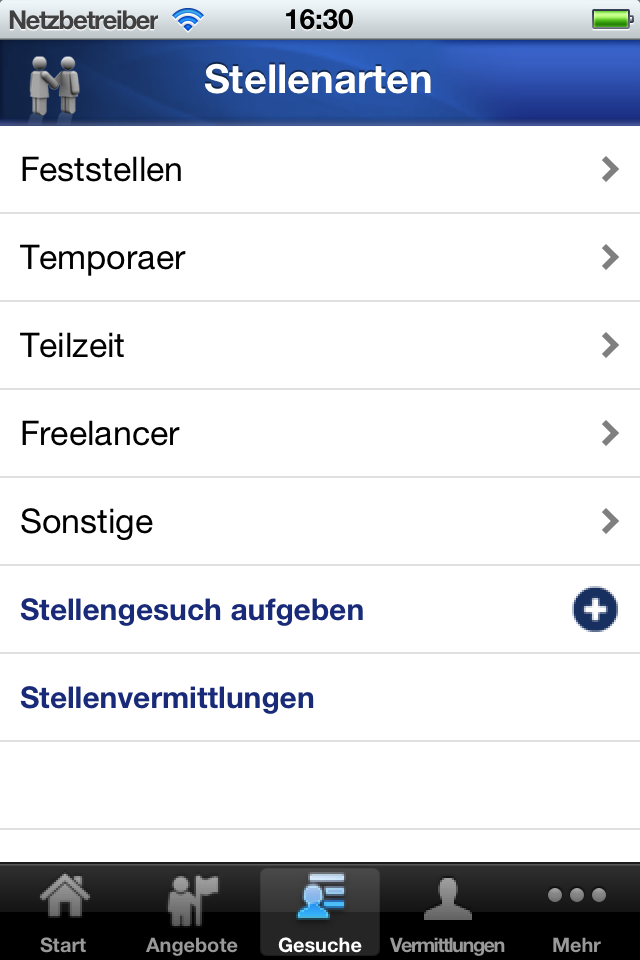Open the Temporaer chevron arrow

click(609, 257)
